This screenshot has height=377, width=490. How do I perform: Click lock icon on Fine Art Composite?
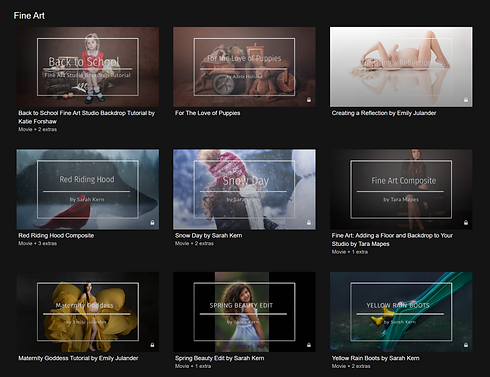pyautogui.click(x=466, y=222)
